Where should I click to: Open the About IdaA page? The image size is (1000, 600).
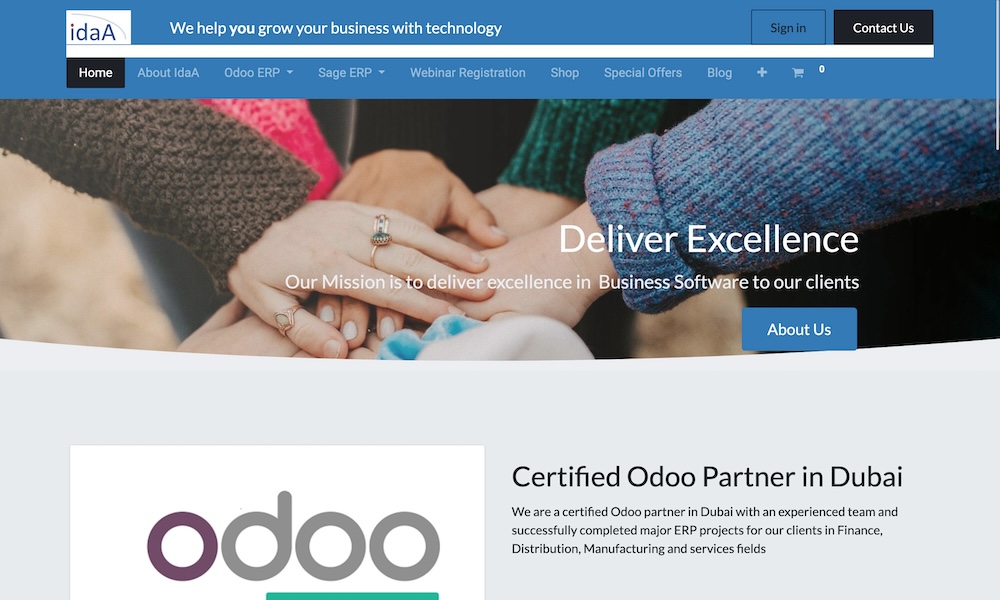(x=168, y=73)
